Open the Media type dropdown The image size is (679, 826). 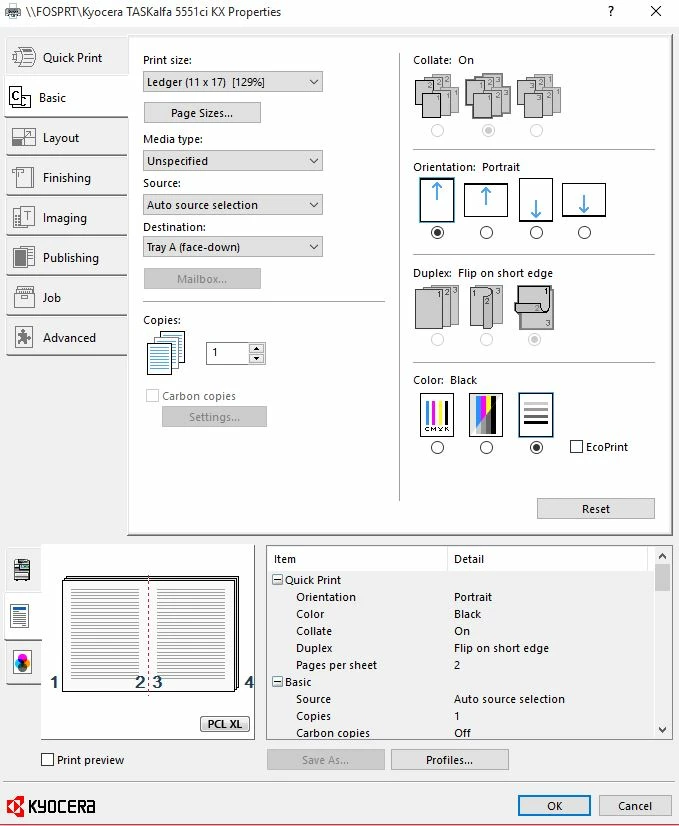coord(232,161)
